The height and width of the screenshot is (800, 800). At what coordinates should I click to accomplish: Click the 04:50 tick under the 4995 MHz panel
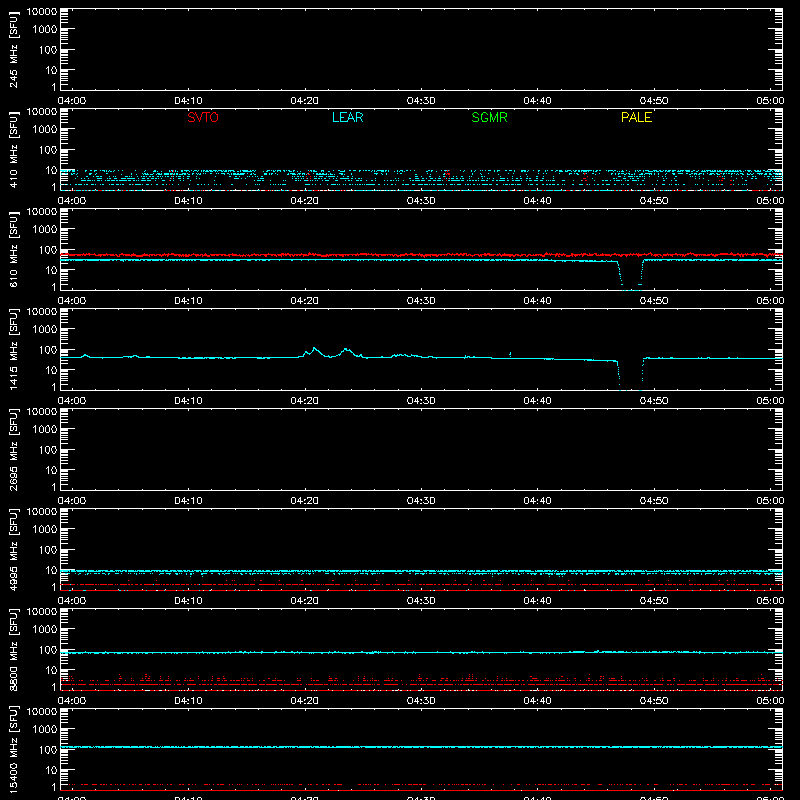654,601
